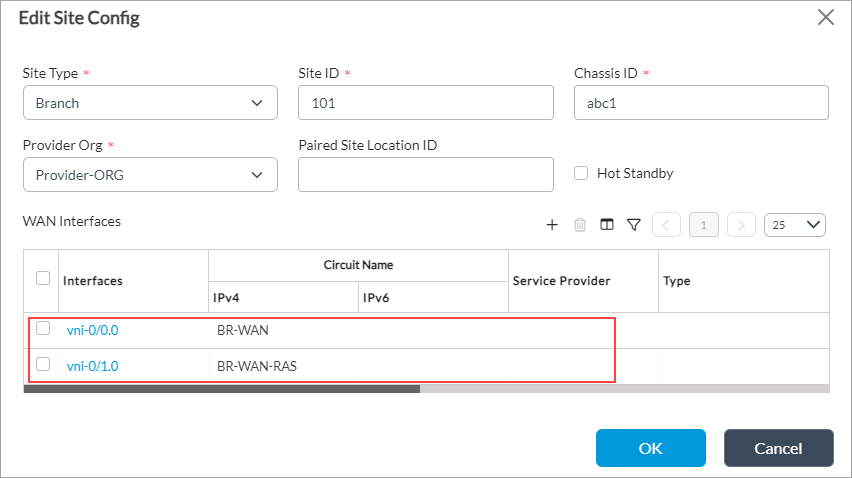The image size is (852, 478).
Task: Click the trash icon to delete interface
Action: tap(579, 225)
